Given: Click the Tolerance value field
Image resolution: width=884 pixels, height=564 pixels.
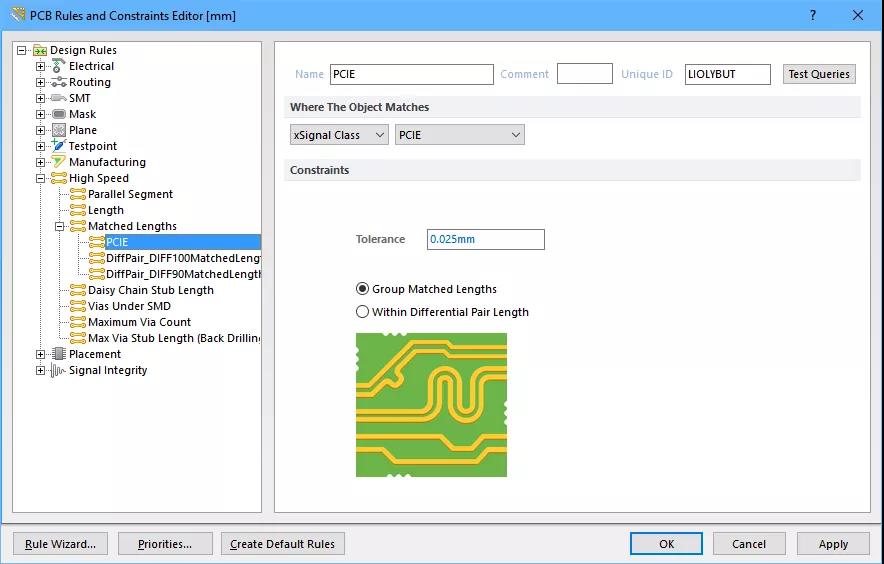Looking at the screenshot, I should coord(485,239).
